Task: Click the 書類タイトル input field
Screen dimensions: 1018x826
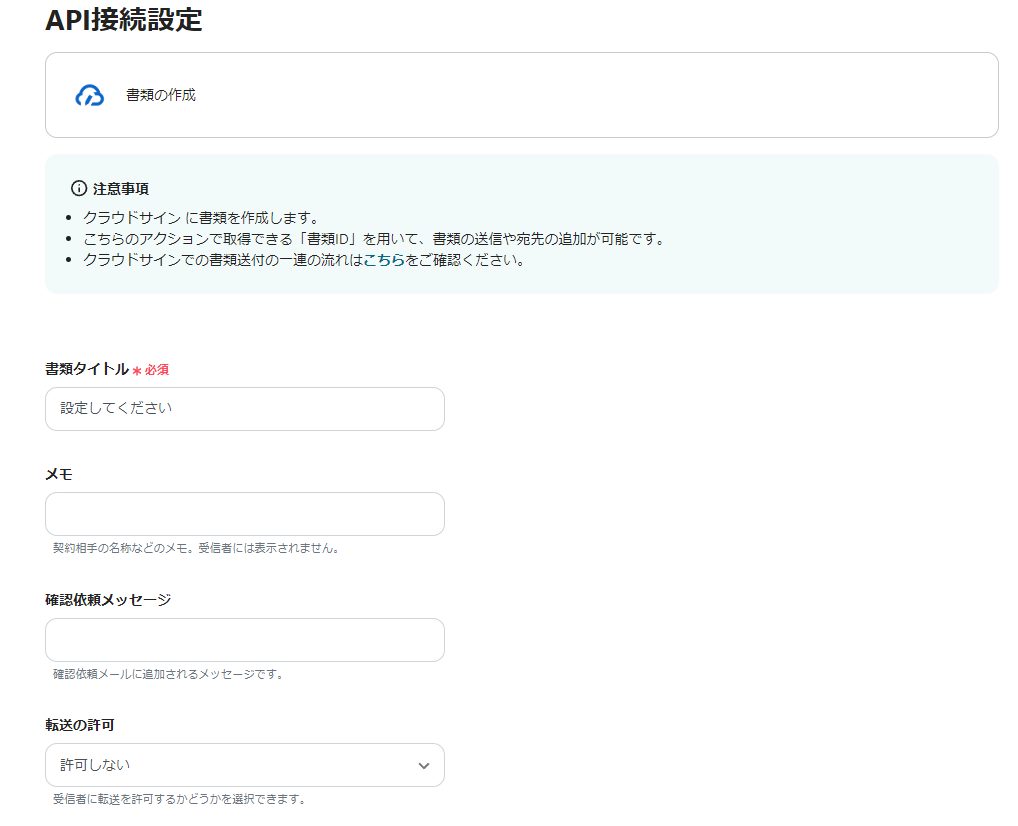Action: tap(244, 408)
